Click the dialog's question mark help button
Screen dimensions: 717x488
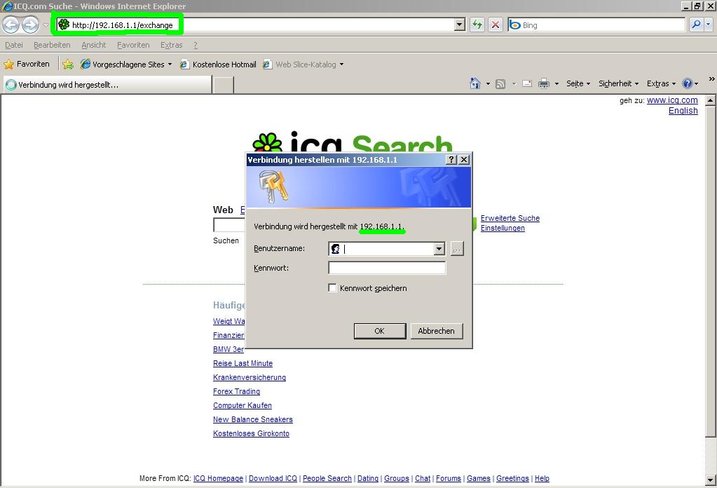pos(451,160)
